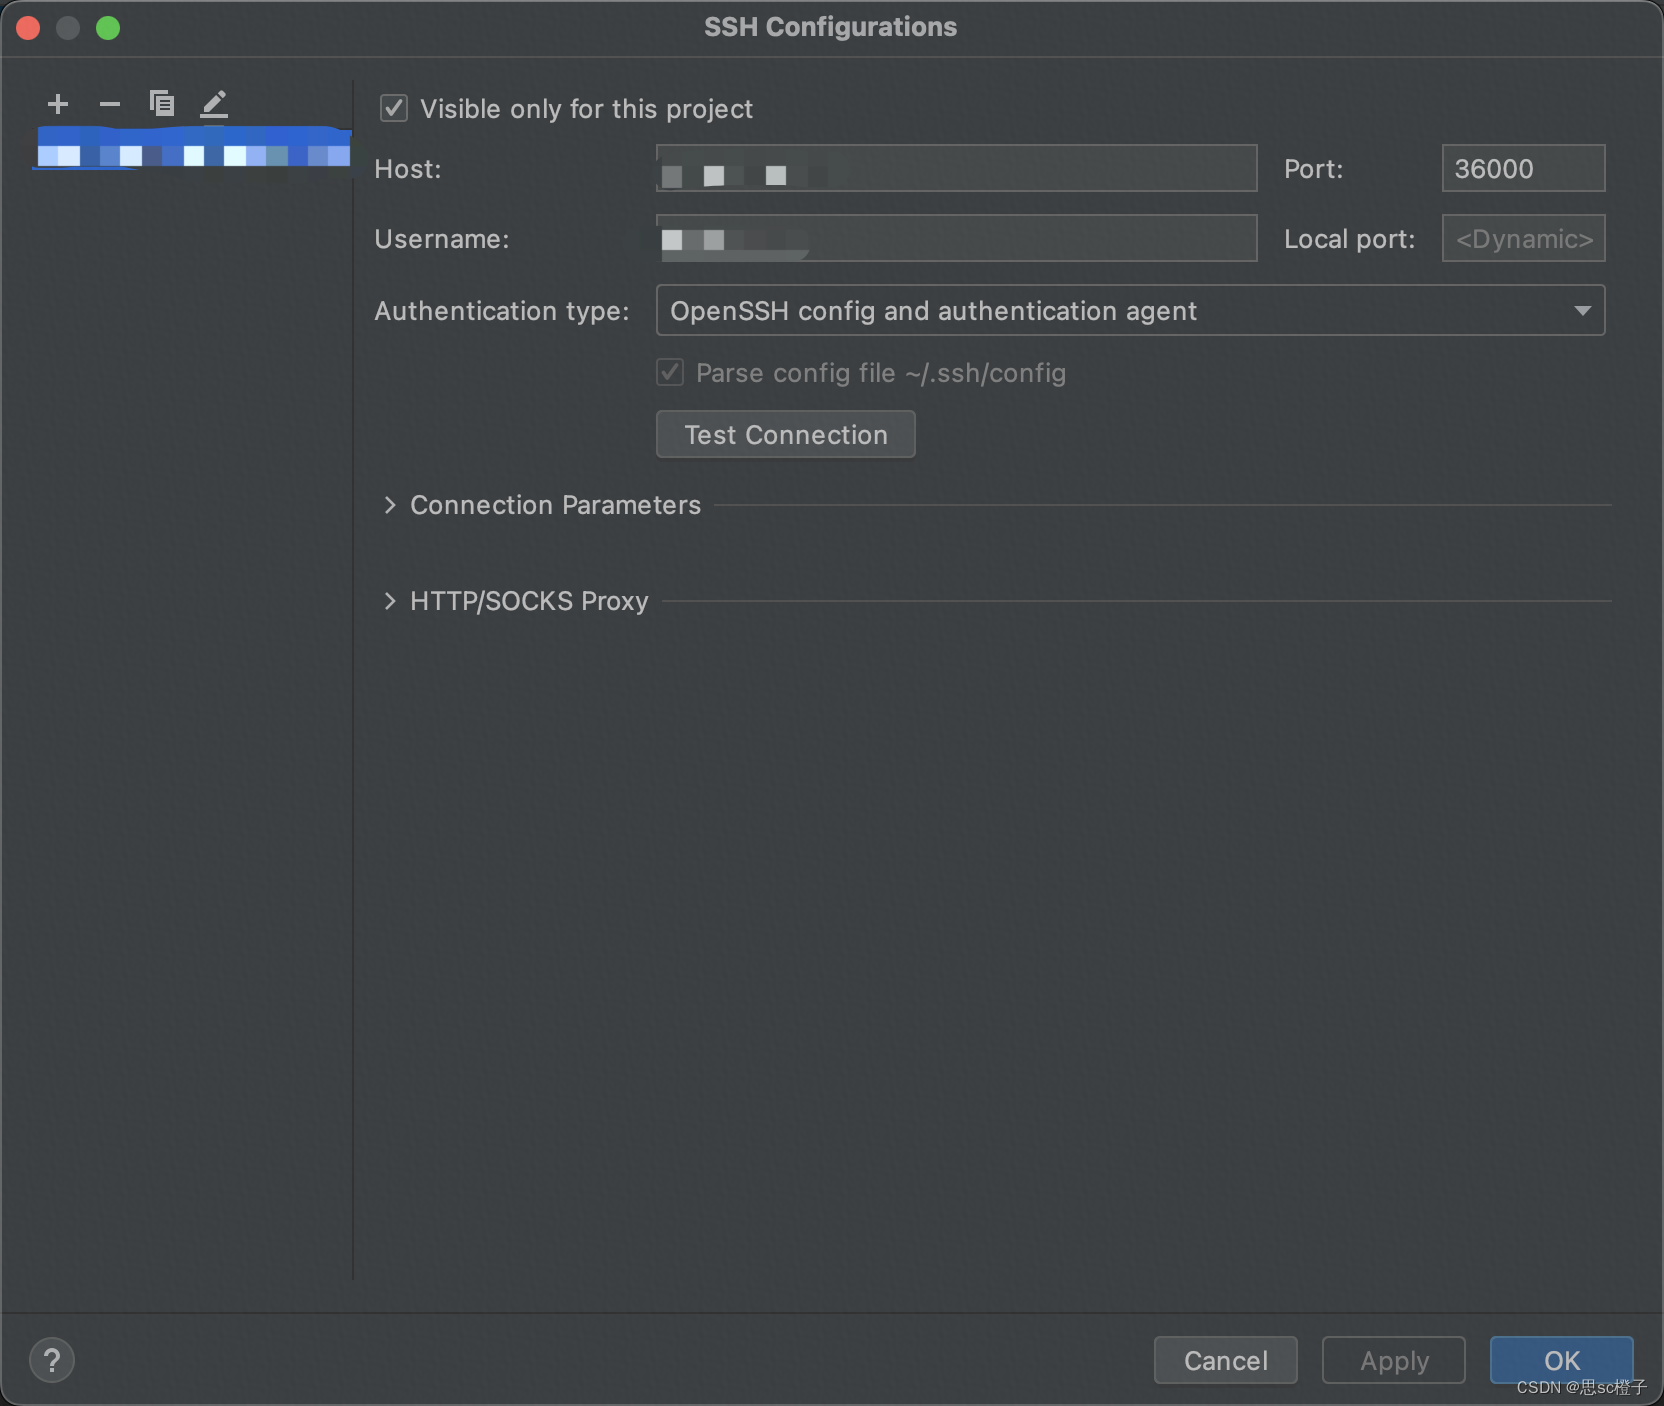Viewport: 1664px width, 1406px height.
Task: Focus the Port field showing 36000
Action: (1523, 168)
